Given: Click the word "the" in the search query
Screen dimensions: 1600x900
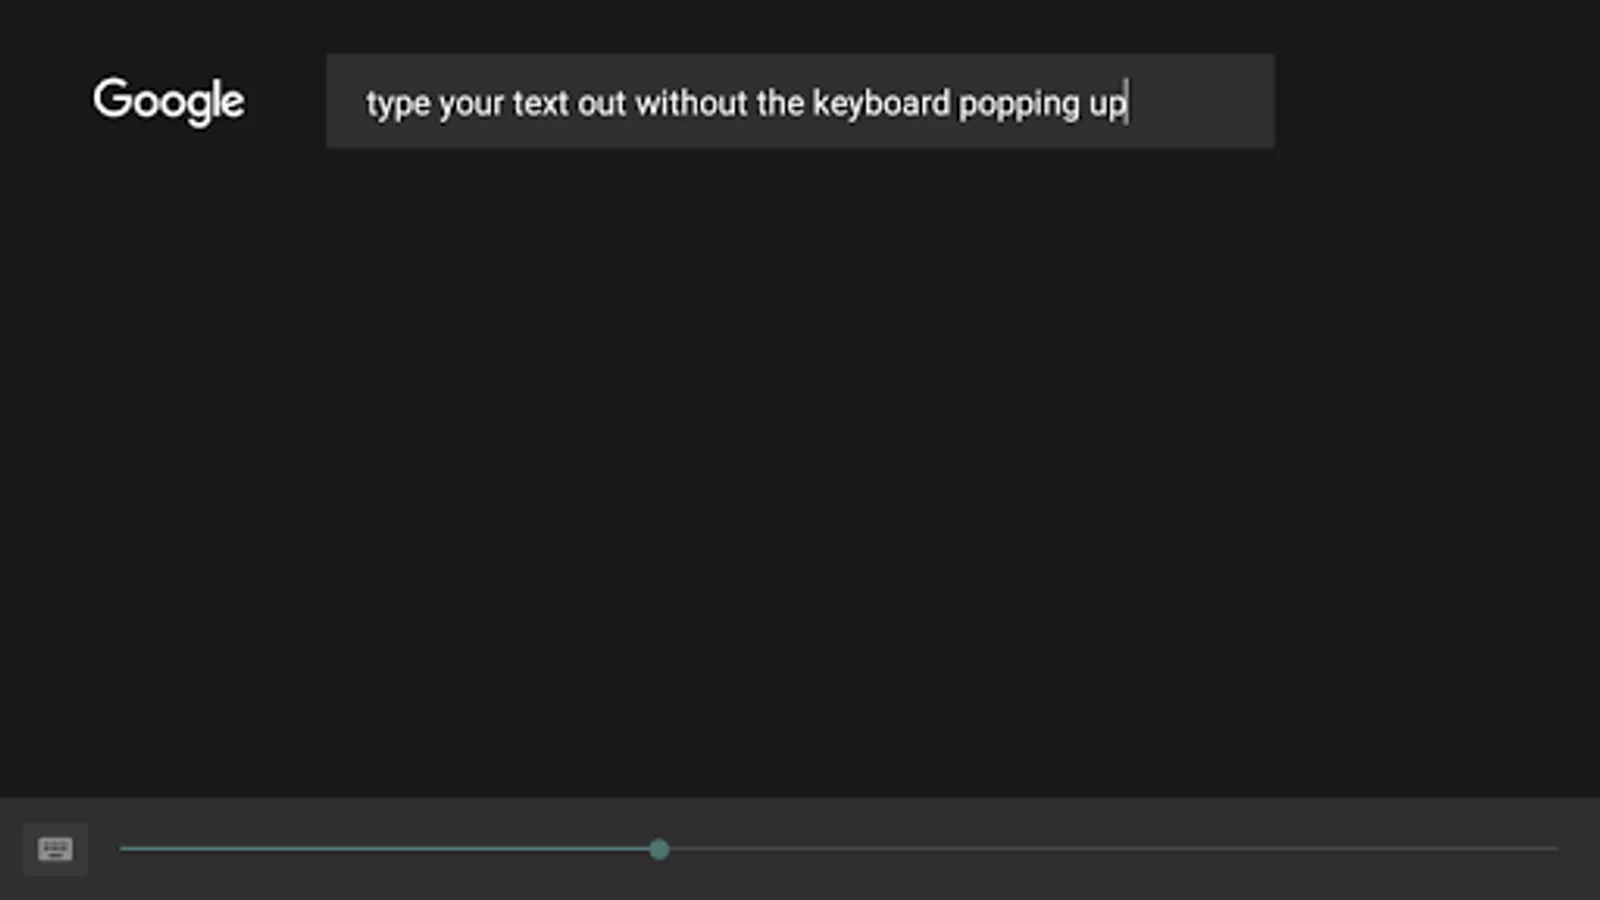Looking at the screenshot, I should pyautogui.click(x=780, y=103).
